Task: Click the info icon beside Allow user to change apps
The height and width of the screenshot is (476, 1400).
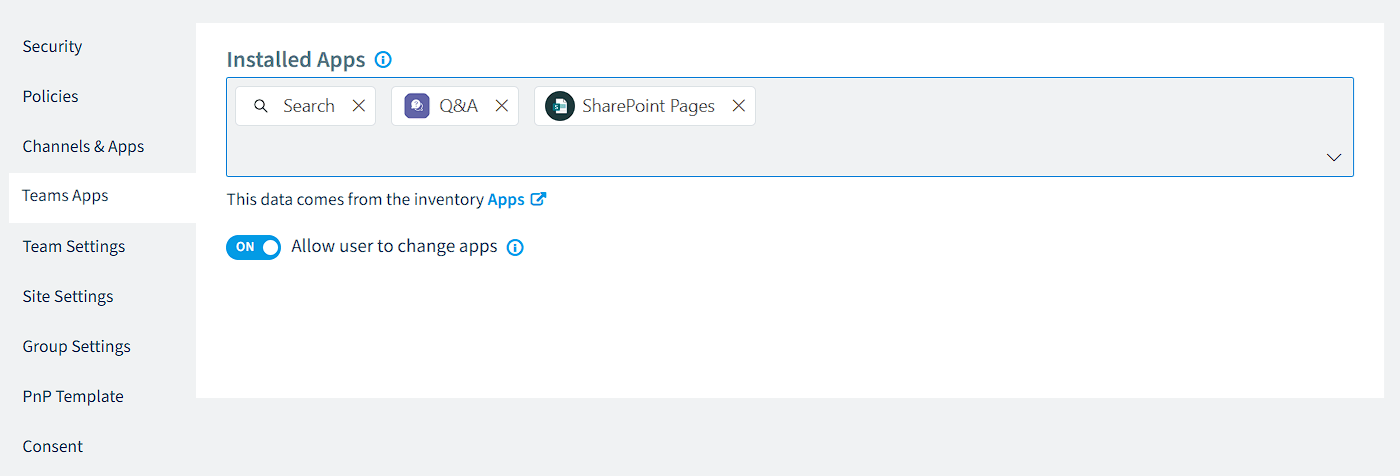Action: 515,247
